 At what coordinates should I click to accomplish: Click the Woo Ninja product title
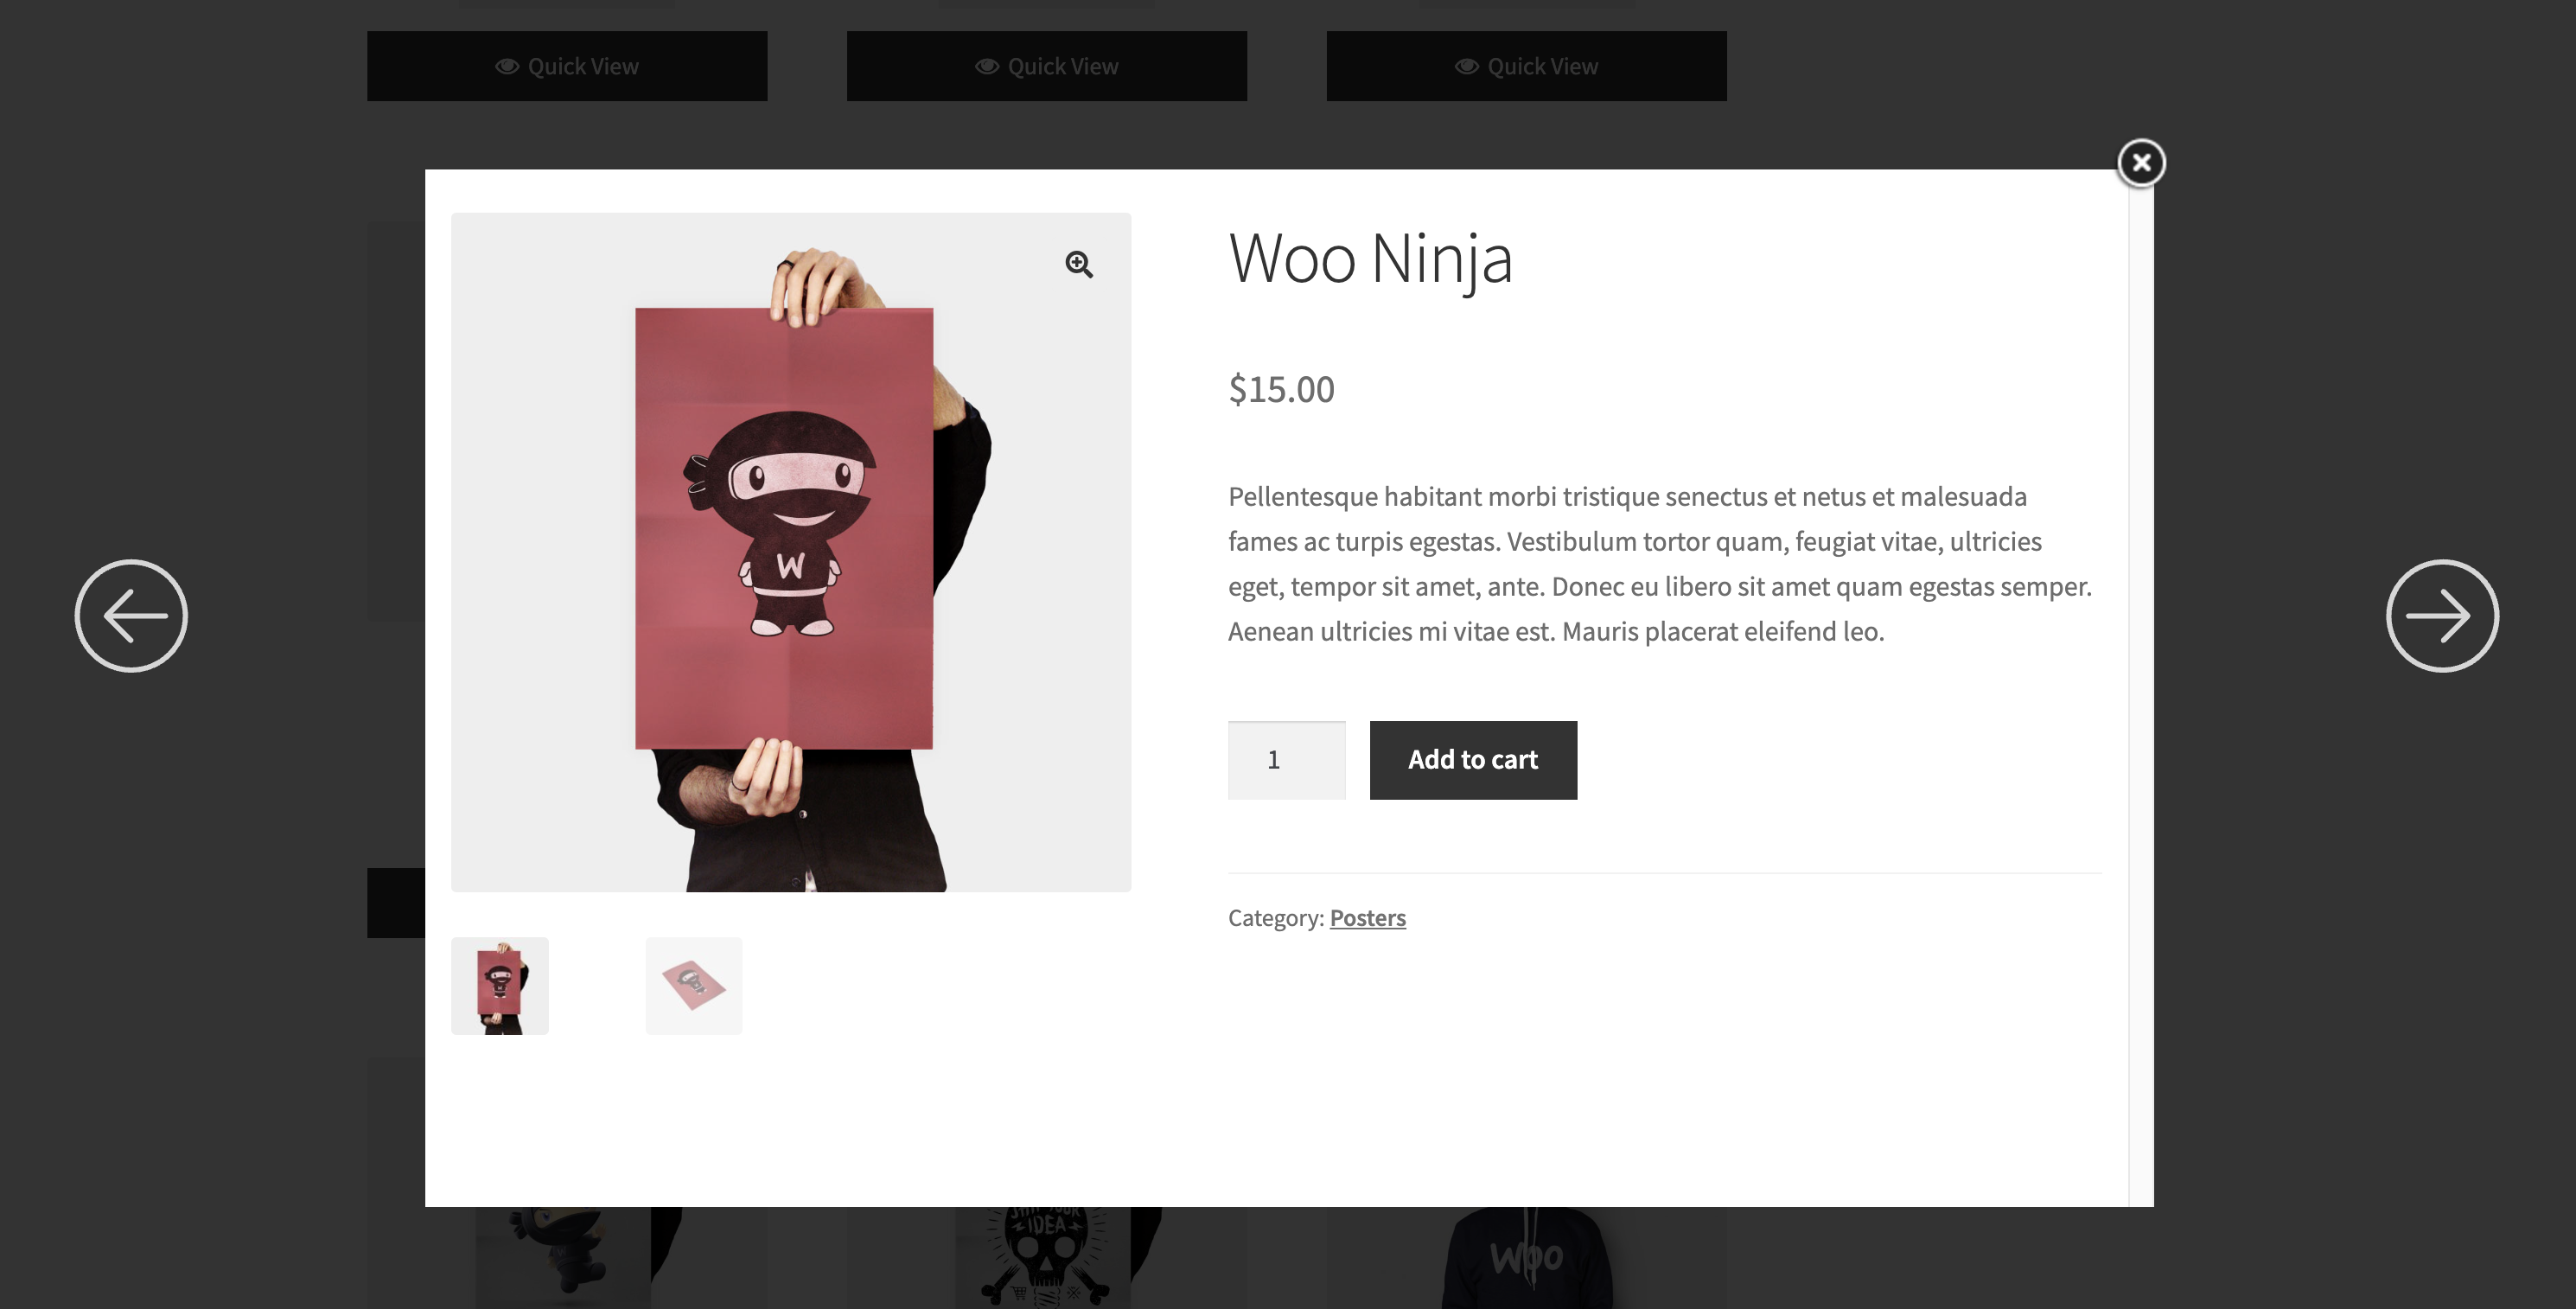pyautogui.click(x=1370, y=259)
